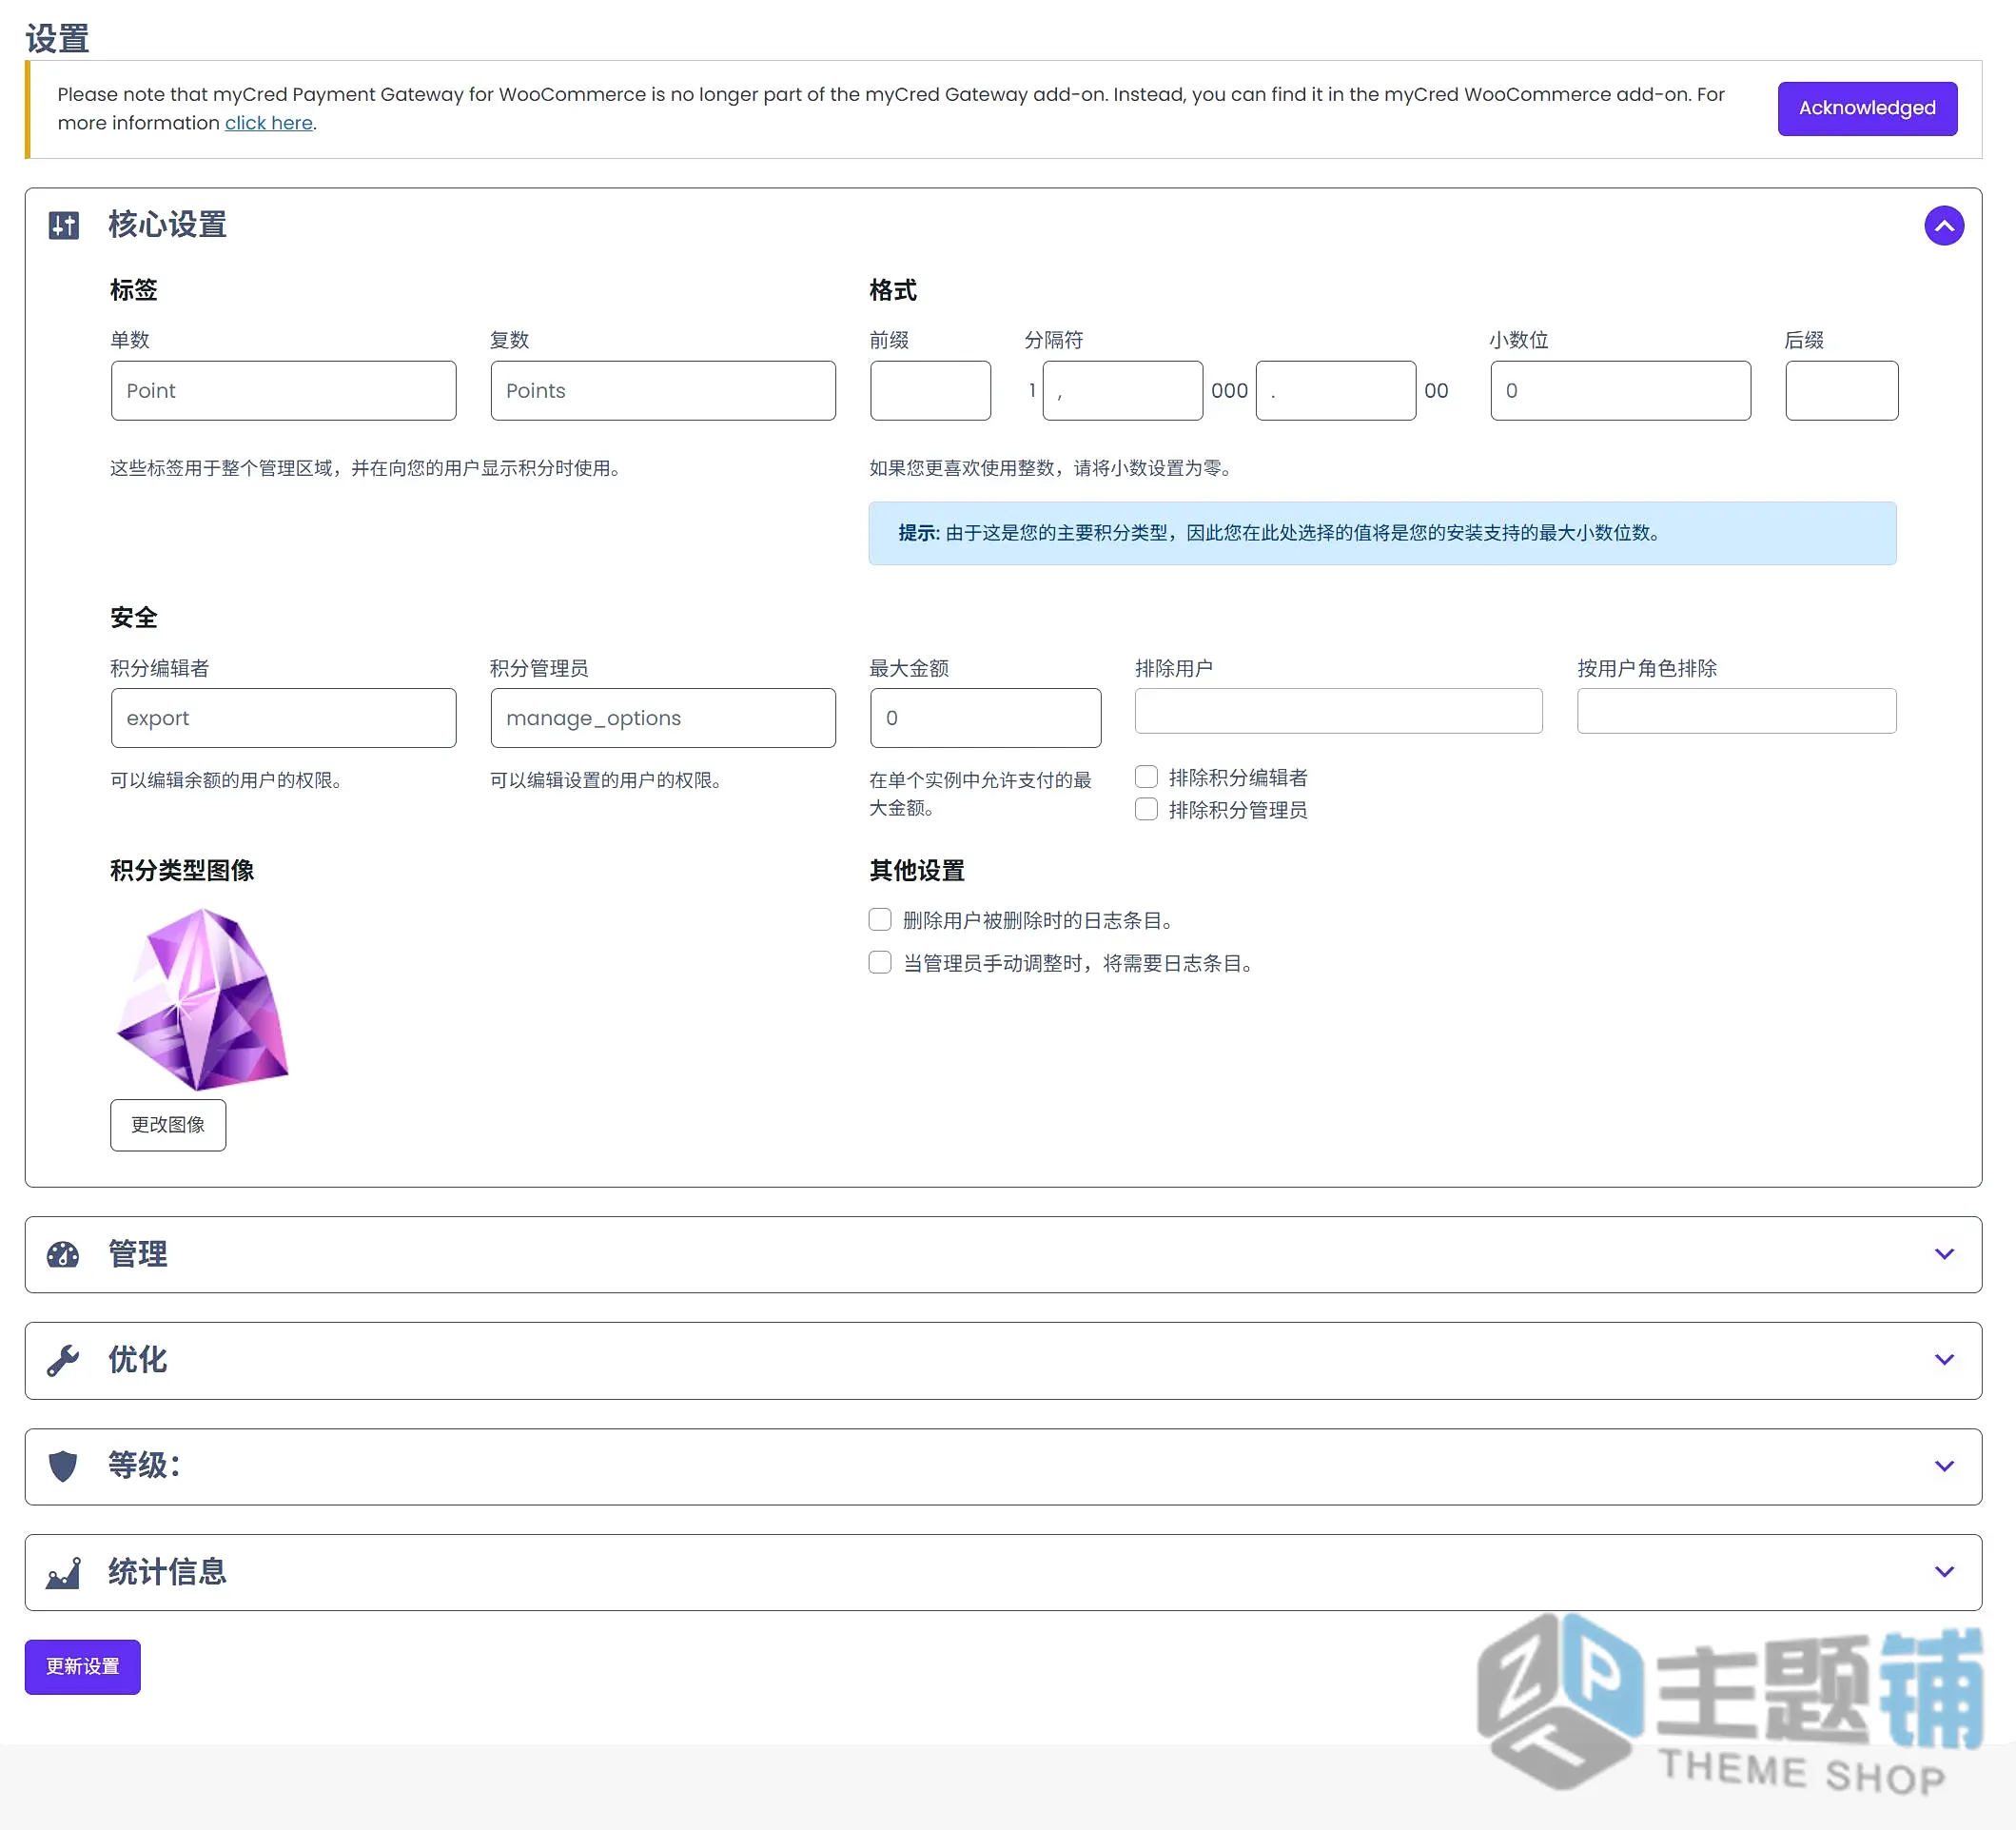2016x1830 pixels.
Task: Click the 统计信息 chart icon
Action: click(x=63, y=1572)
